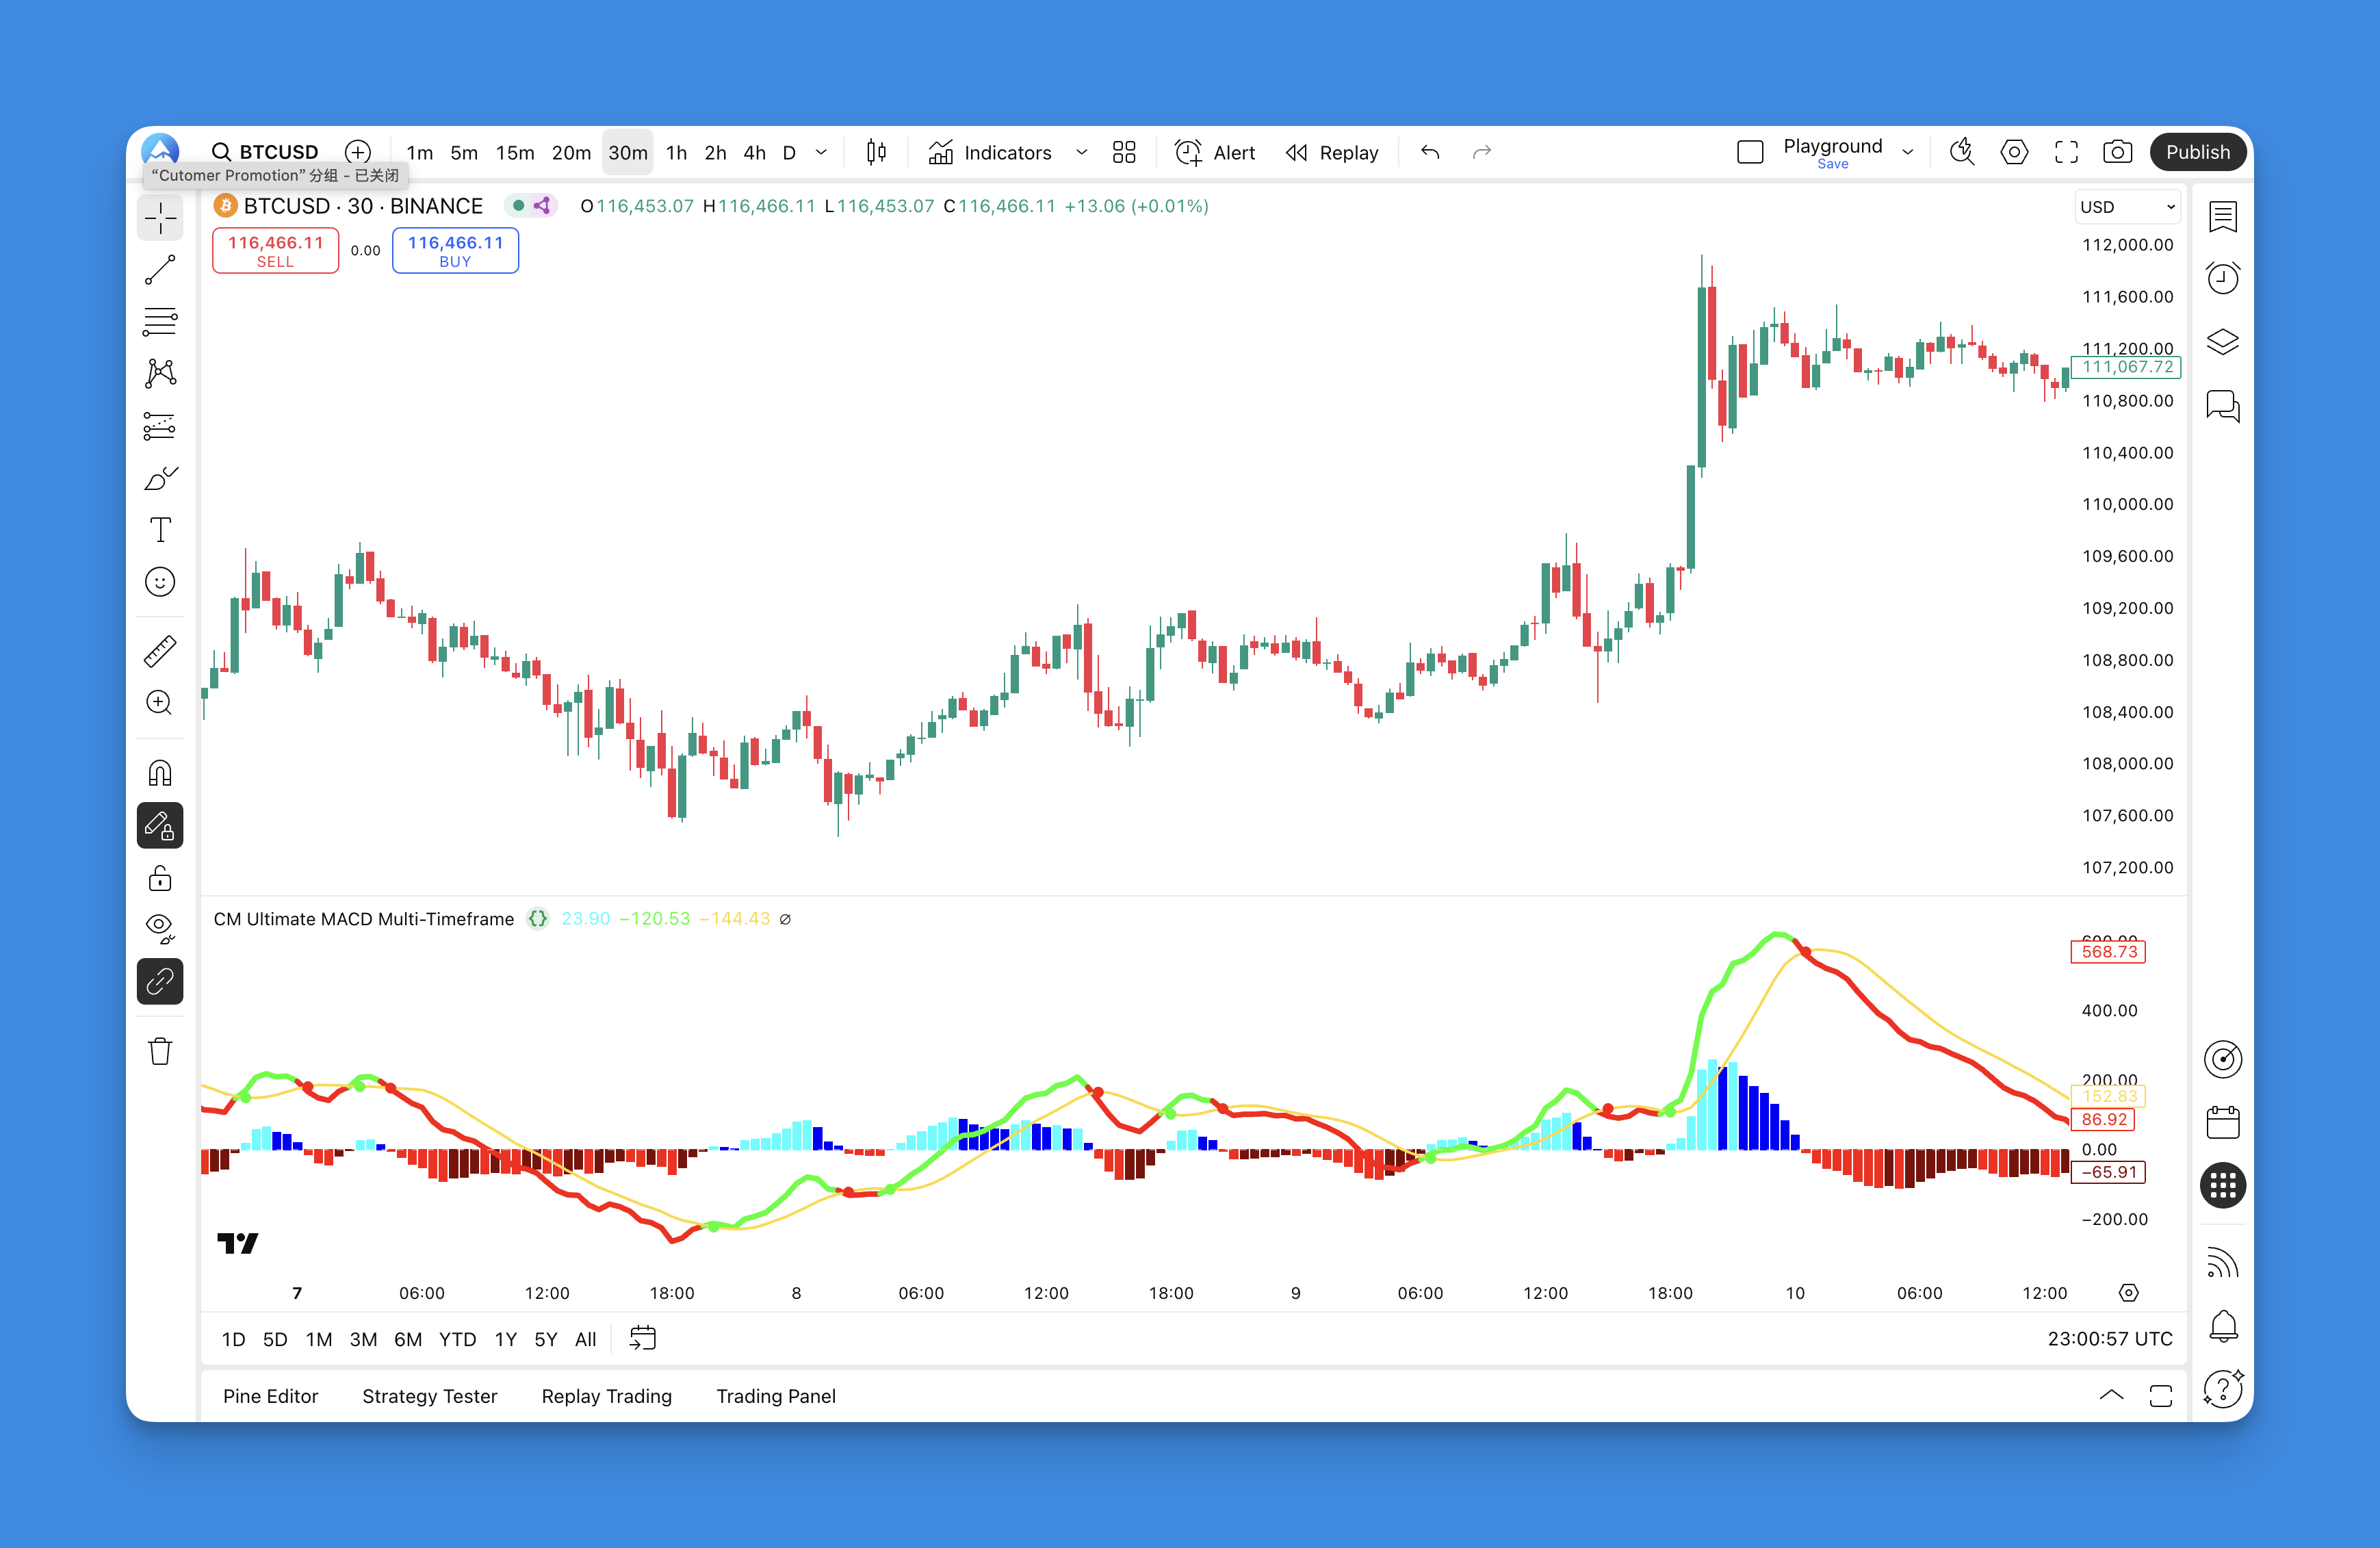
Task: Toggle lock all drawing tools
Action: 160,878
